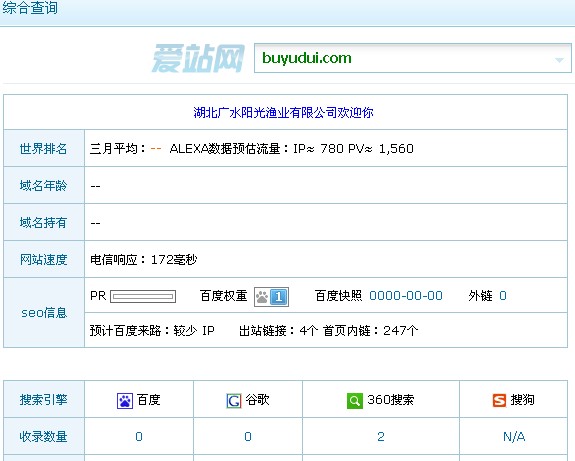
Task: Open the 百度 收录数量 0 link
Action: [139, 436]
